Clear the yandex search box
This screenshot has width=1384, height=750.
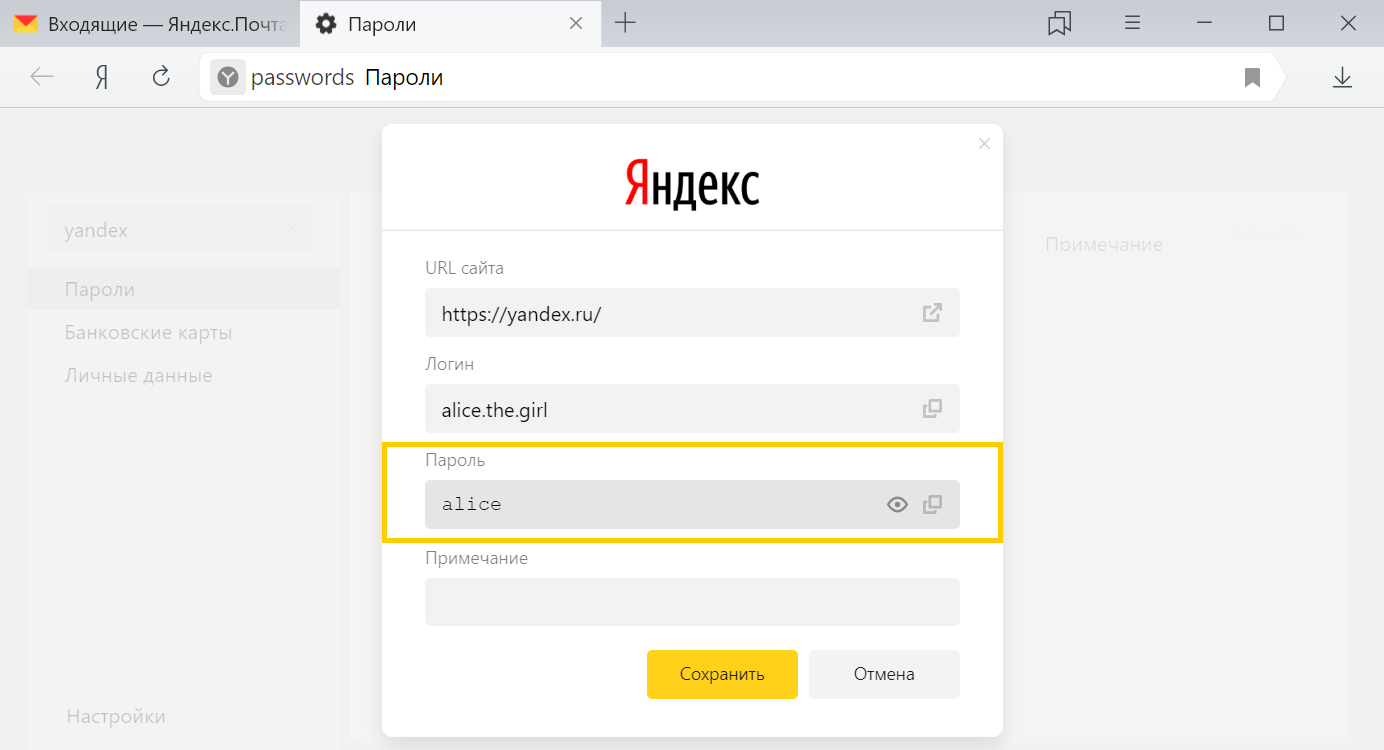tap(291, 229)
